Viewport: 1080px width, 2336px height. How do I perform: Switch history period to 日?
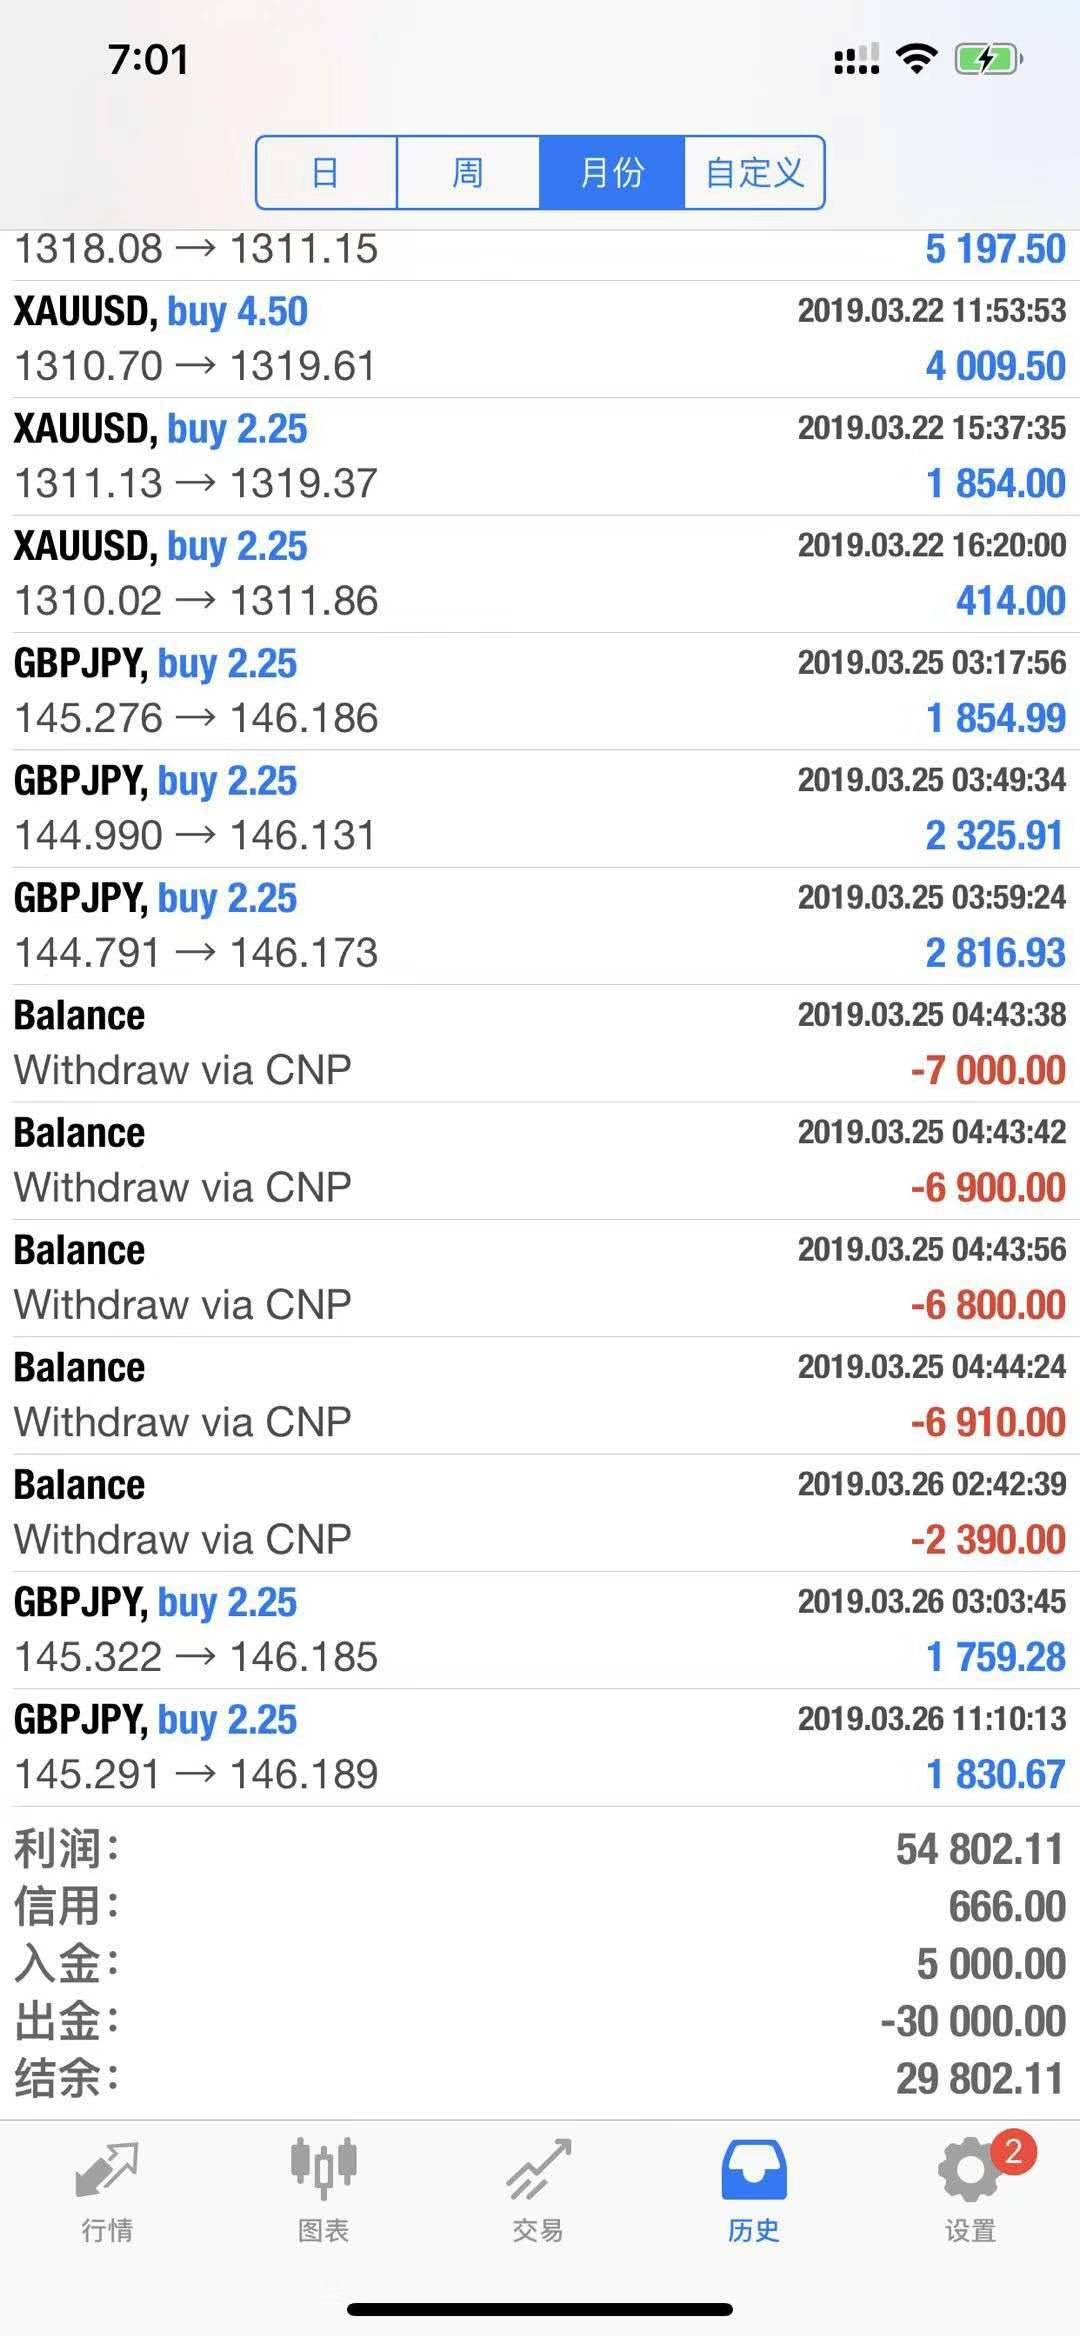pos(326,173)
